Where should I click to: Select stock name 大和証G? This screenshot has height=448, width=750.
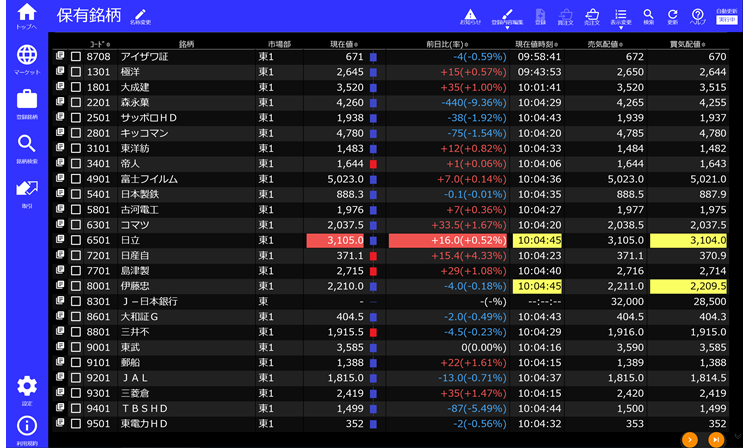(x=139, y=317)
